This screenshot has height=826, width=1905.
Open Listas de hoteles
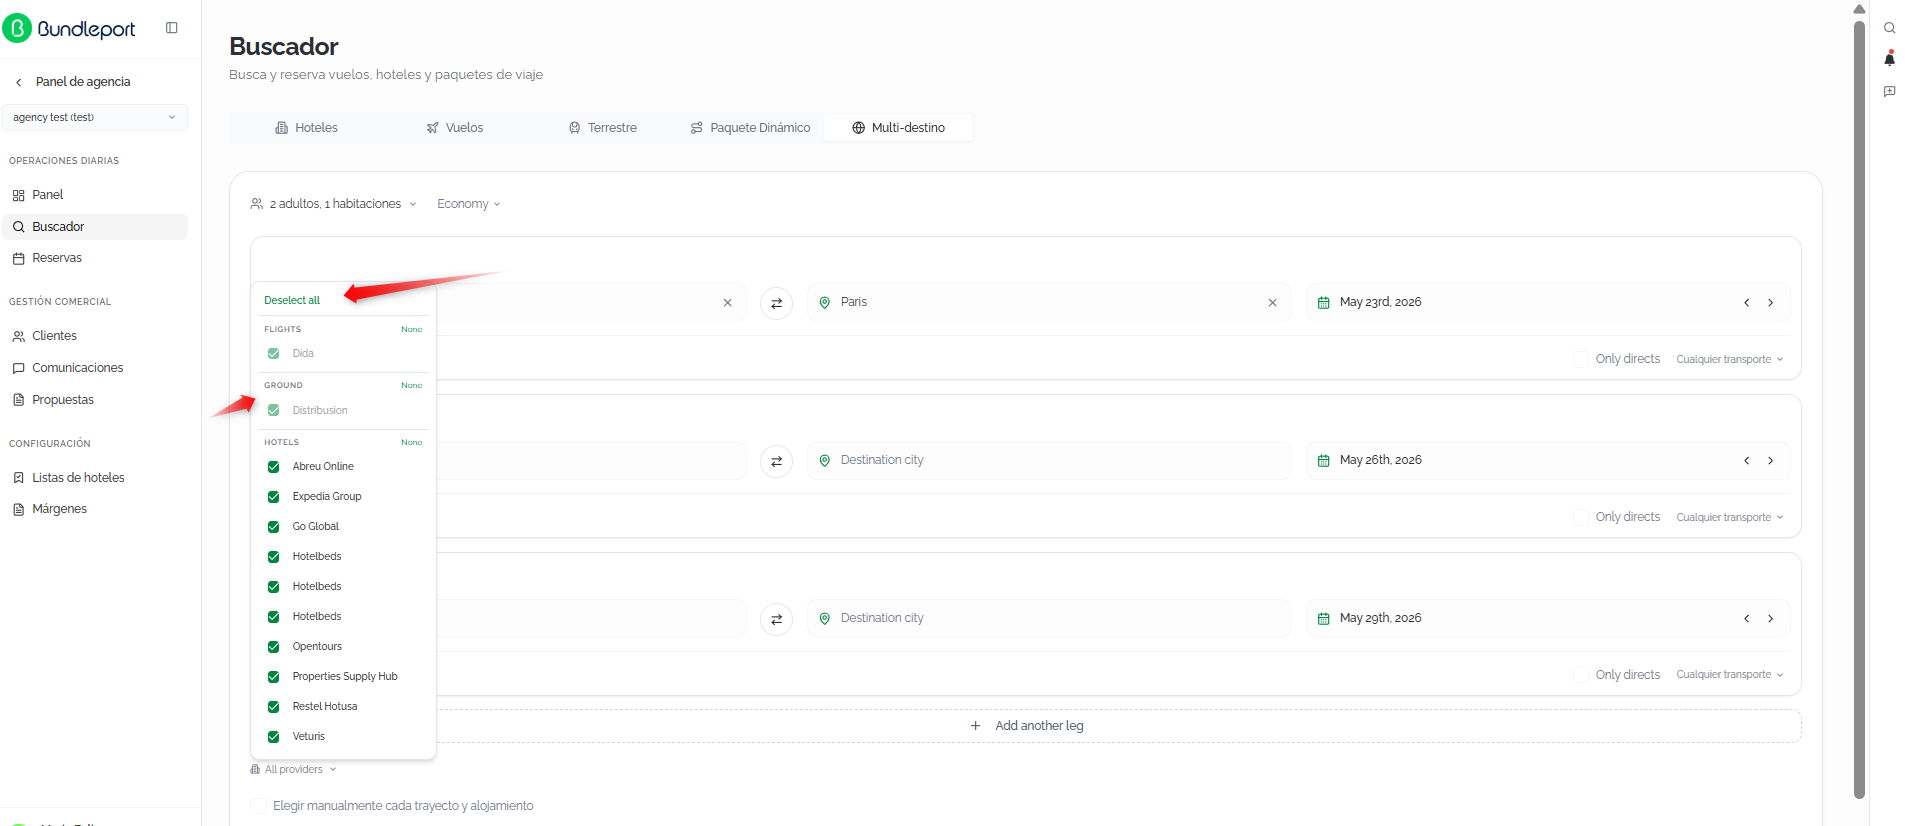coord(95,478)
